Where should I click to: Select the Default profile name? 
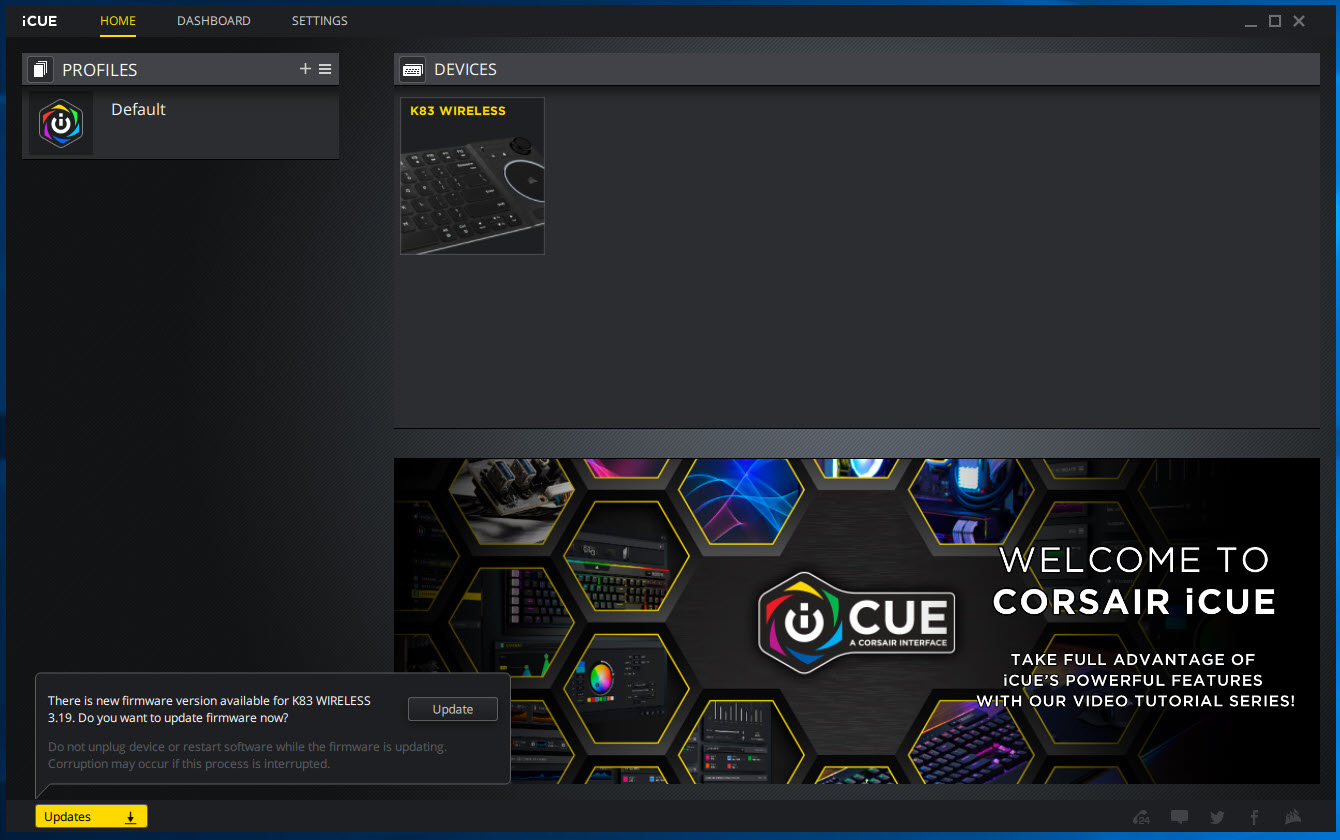tap(138, 109)
